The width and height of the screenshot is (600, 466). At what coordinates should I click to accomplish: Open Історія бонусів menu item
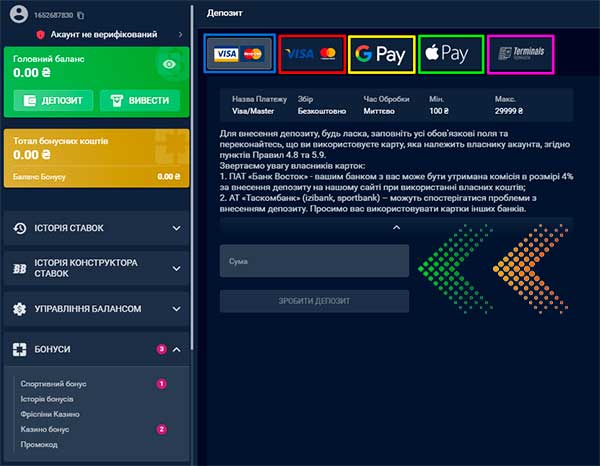click(x=47, y=399)
